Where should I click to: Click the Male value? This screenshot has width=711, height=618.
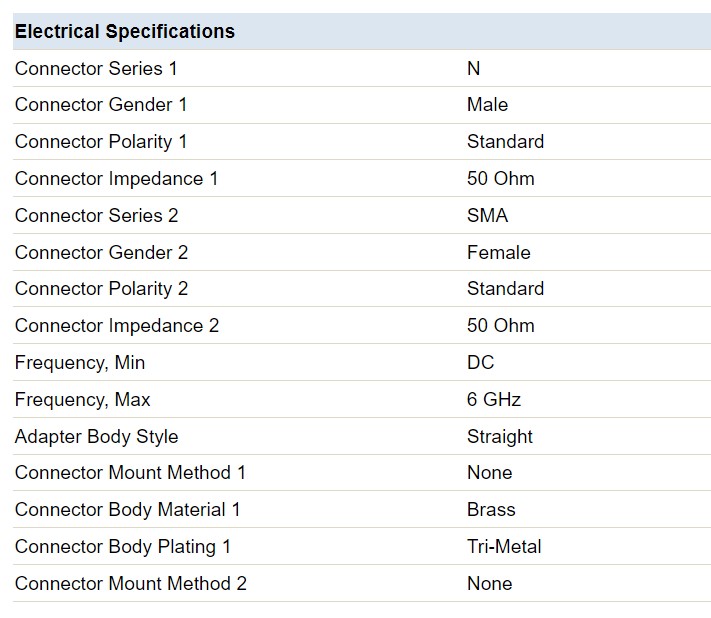(487, 105)
